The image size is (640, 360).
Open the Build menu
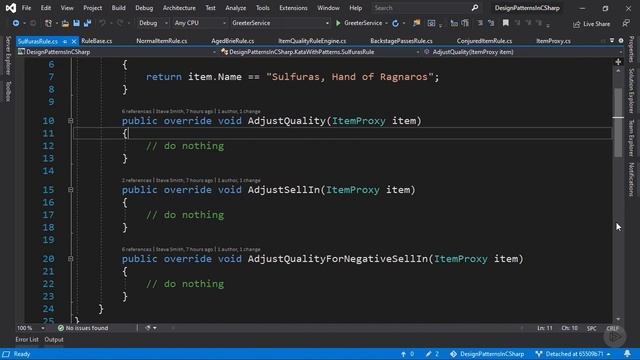(118, 8)
